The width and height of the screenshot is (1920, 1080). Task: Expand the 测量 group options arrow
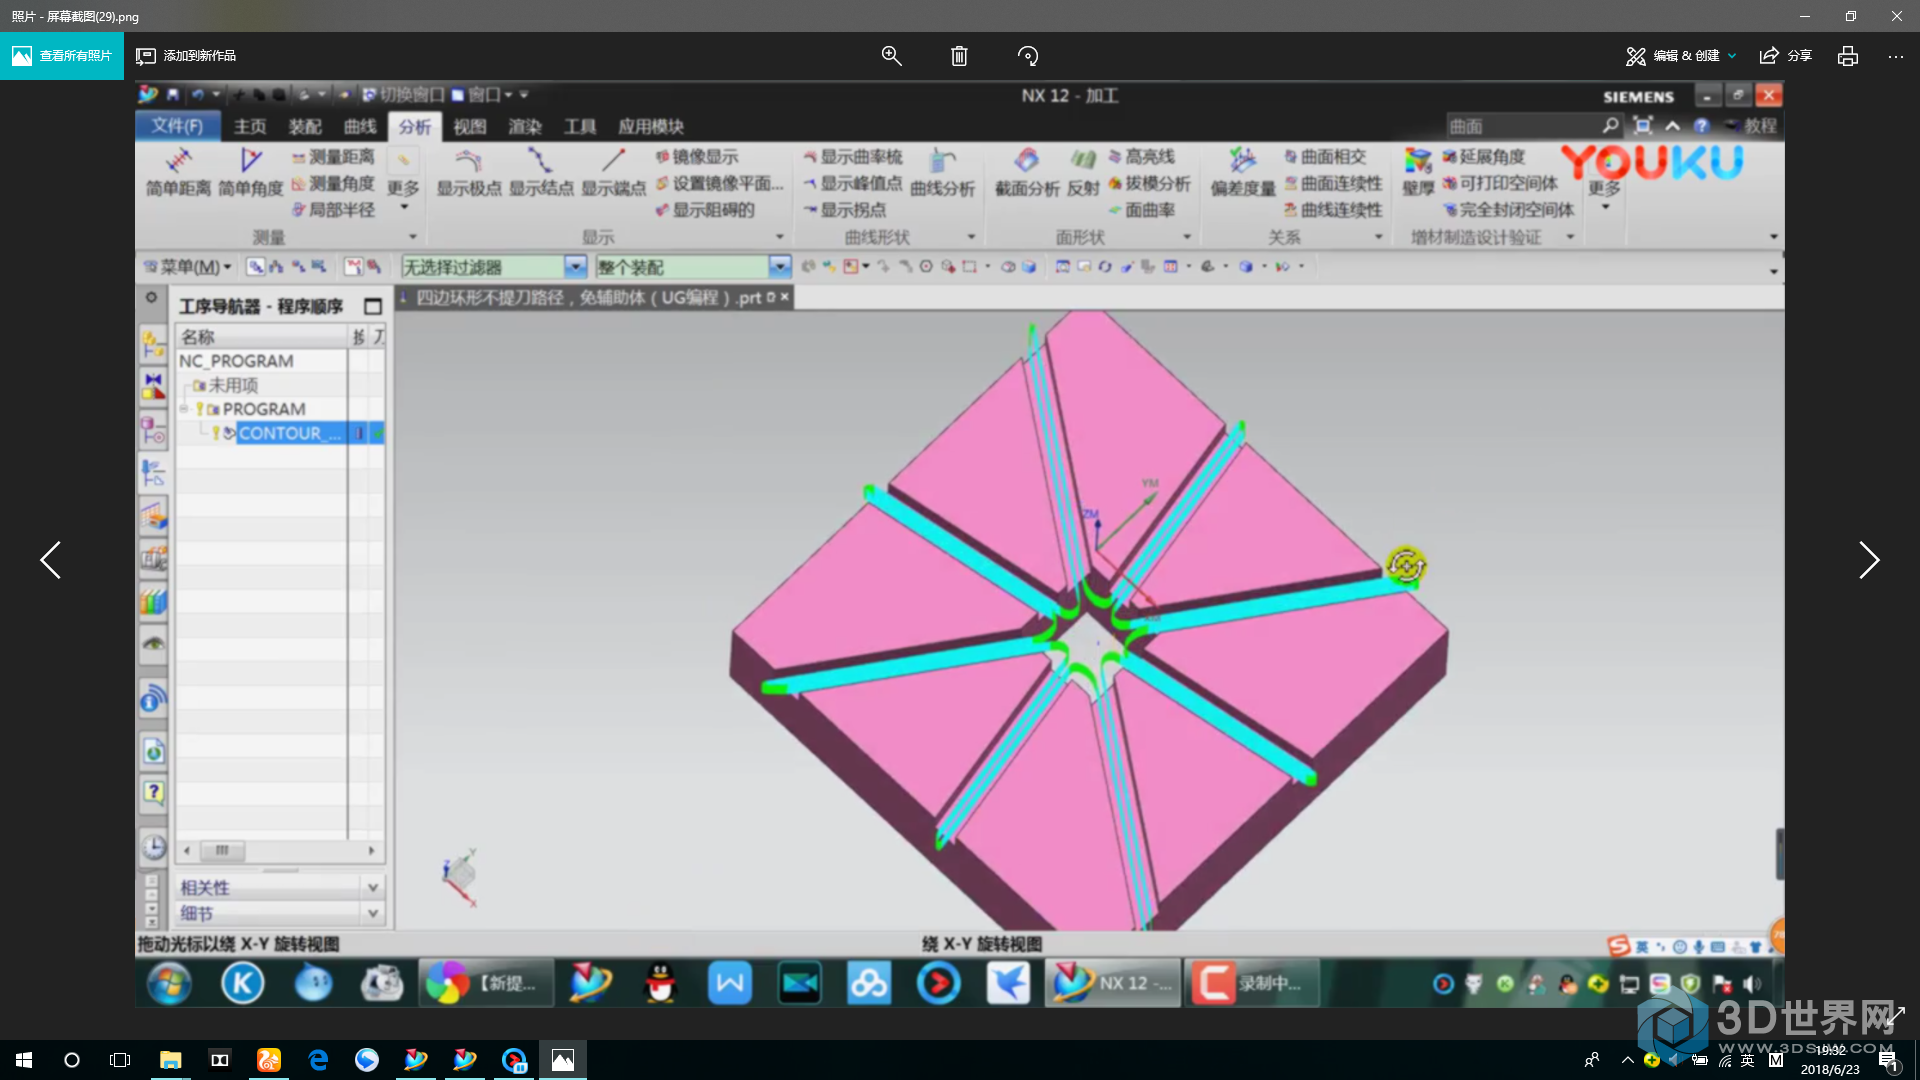[413, 237]
